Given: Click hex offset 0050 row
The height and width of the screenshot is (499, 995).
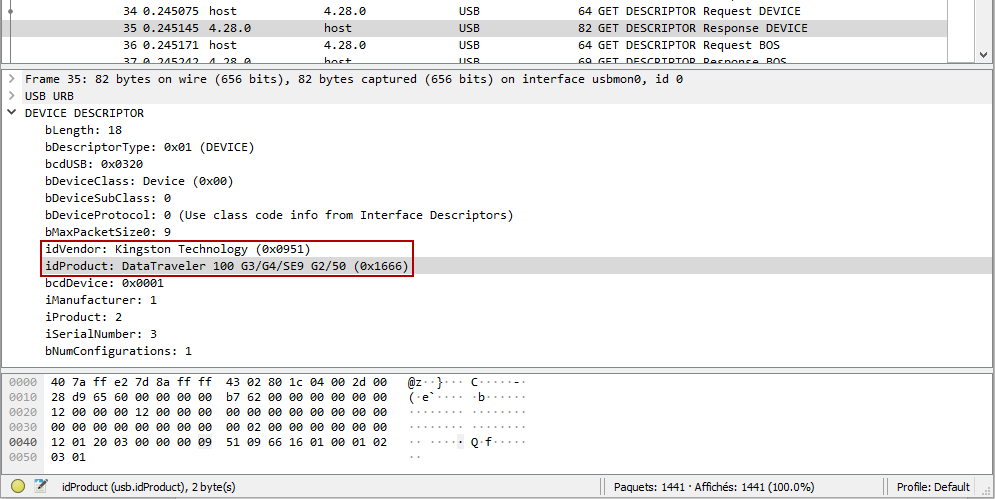Looking at the screenshot, I should click(x=23, y=457).
